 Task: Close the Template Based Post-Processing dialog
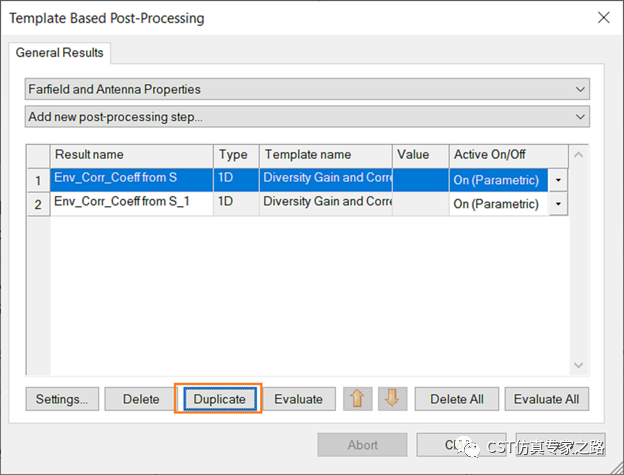click(602, 18)
